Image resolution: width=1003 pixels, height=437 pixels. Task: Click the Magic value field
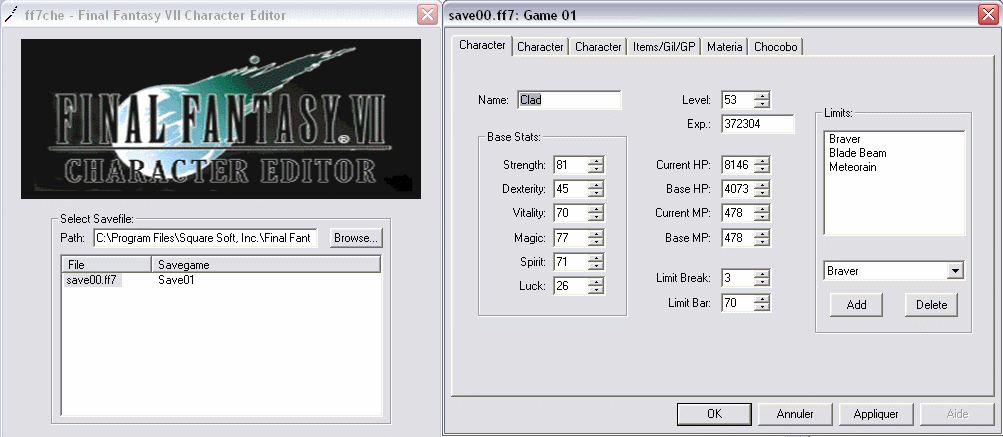(x=571, y=238)
